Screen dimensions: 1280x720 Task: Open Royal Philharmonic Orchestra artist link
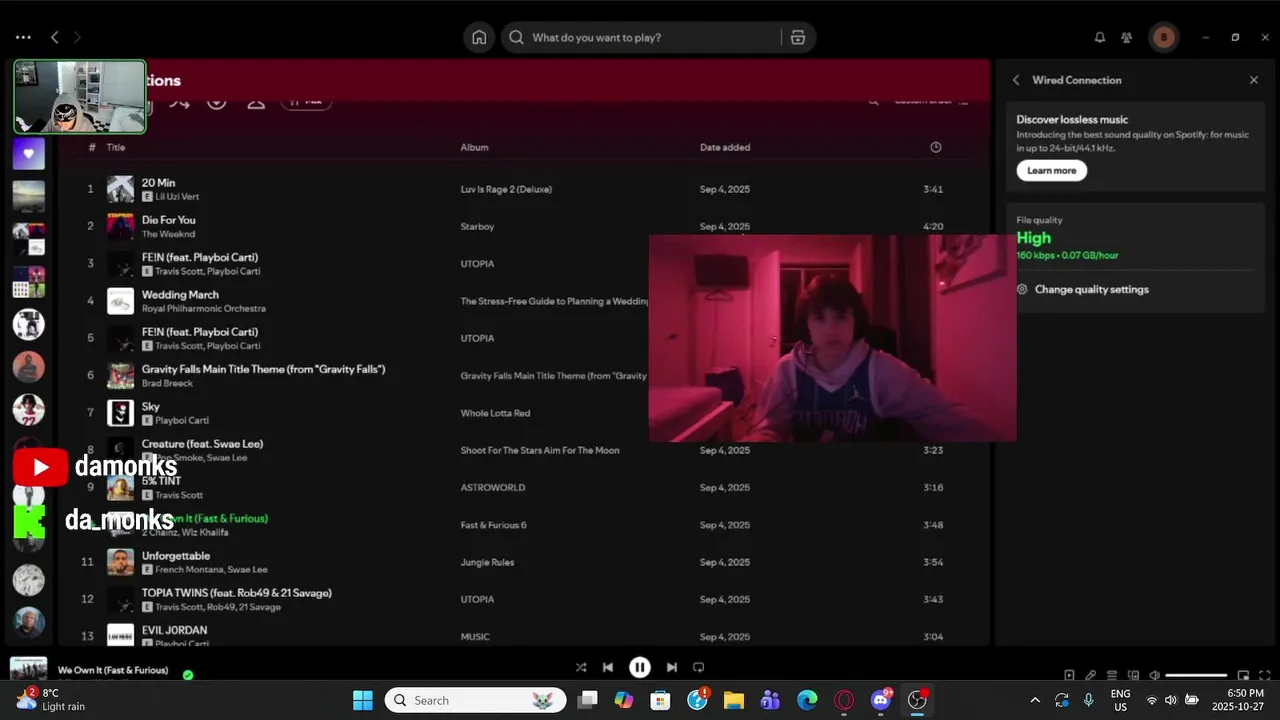[x=204, y=308]
